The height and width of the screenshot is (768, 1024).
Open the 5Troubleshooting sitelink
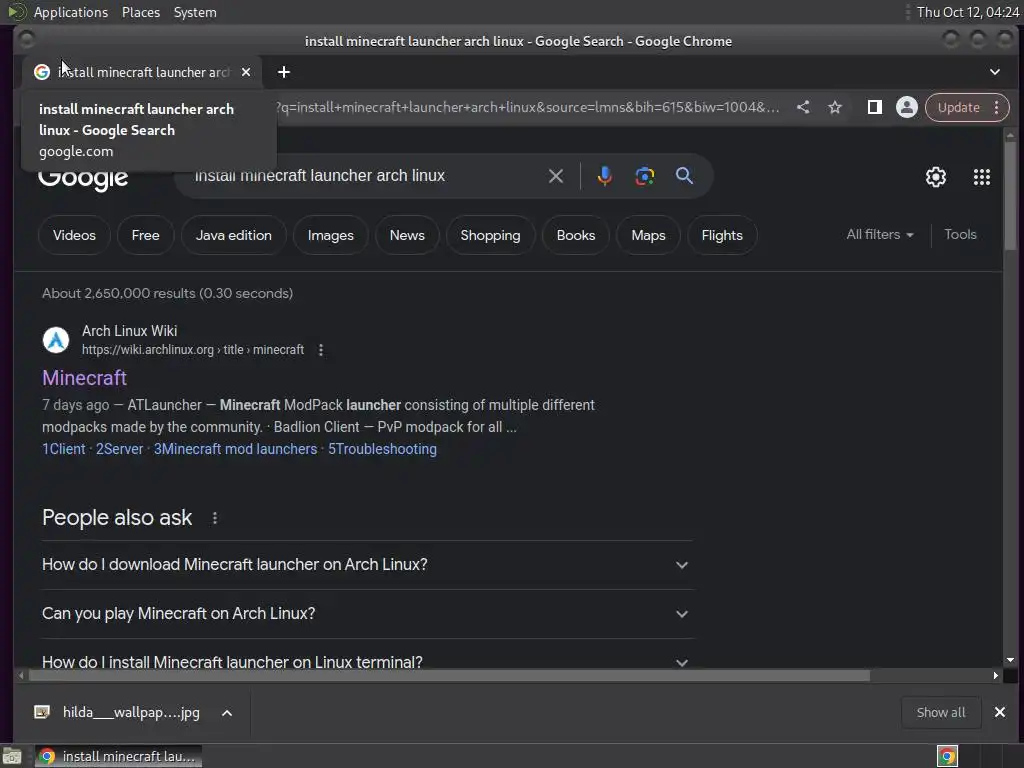click(382, 449)
